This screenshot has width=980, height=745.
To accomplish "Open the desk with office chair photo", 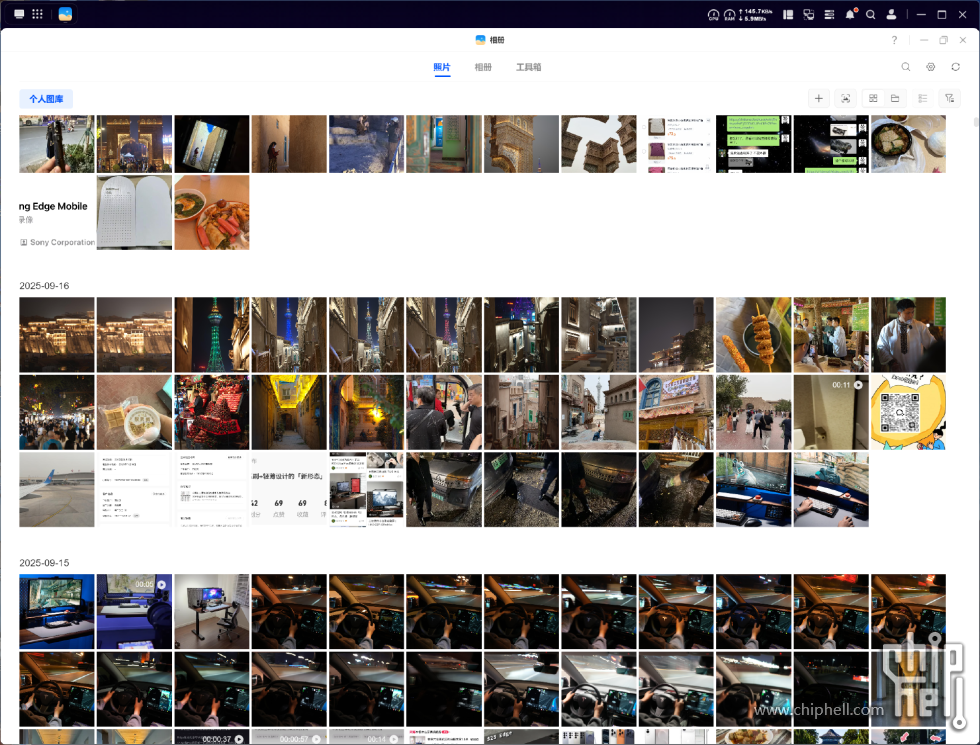I will pos(212,611).
